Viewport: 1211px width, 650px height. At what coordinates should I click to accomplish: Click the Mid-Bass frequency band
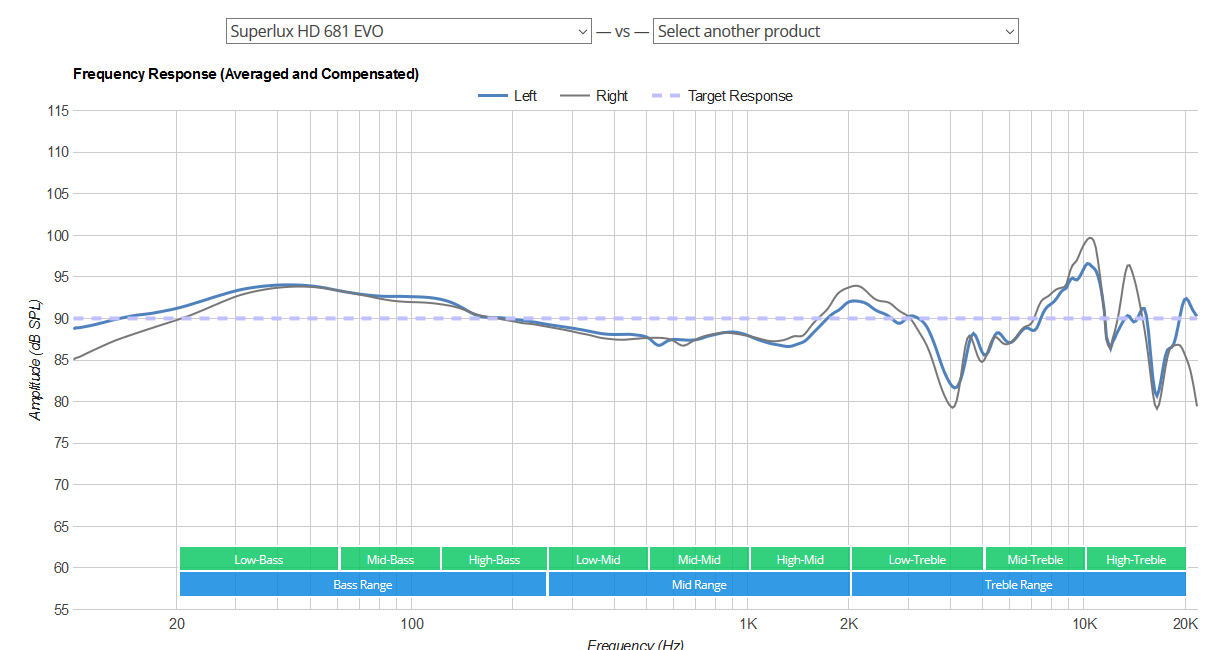click(390, 559)
